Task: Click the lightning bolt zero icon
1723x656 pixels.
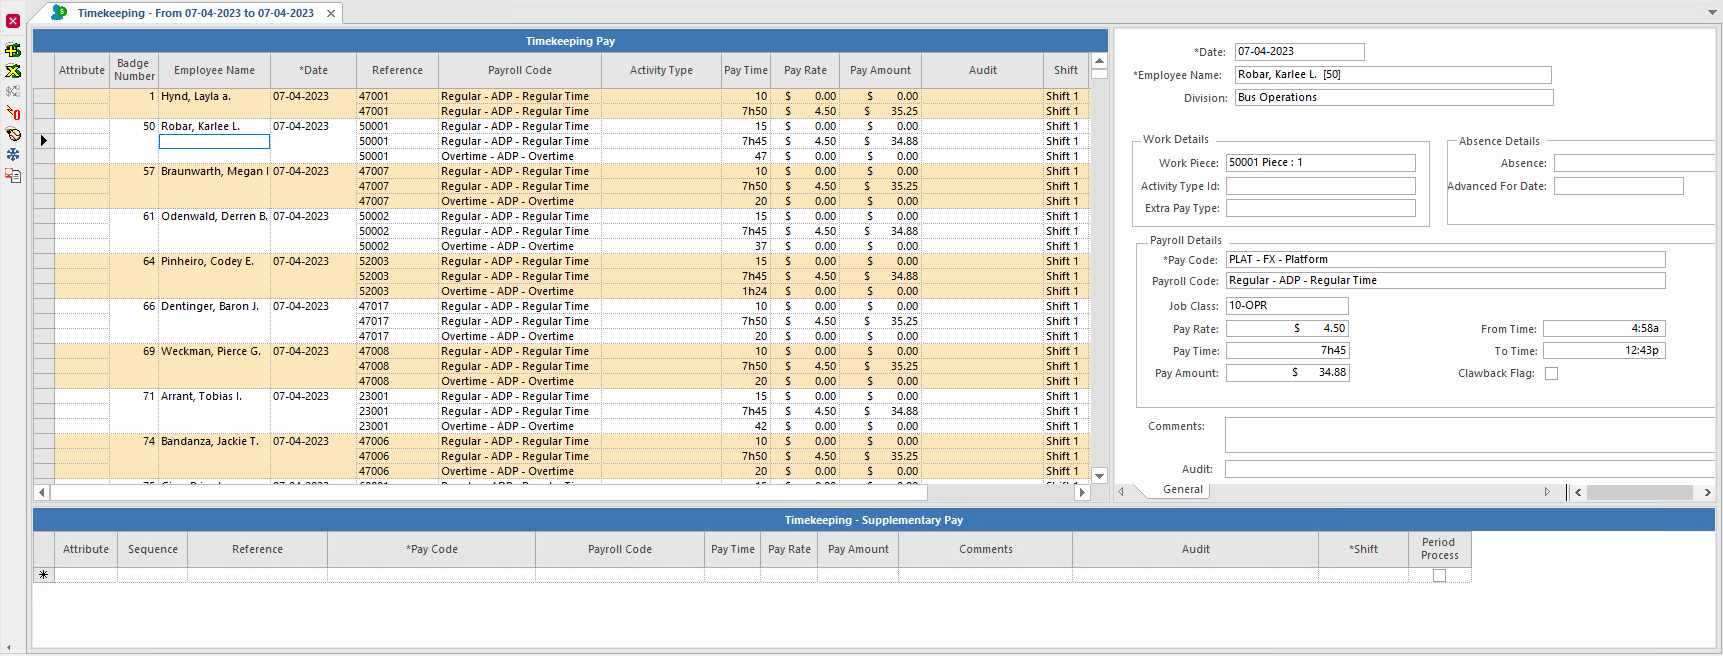Action: point(13,113)
